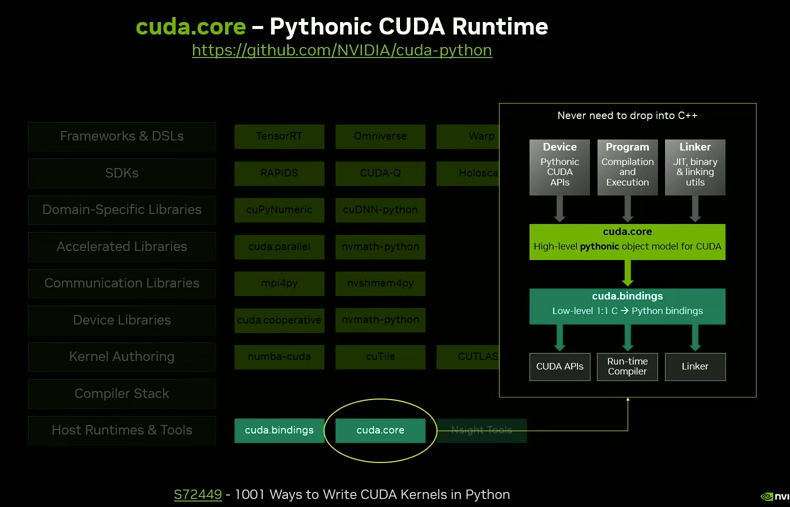The width and height of the screenshot is (790, 507).
Task: Click the Communication Libraries label
Action: point(122,284)
